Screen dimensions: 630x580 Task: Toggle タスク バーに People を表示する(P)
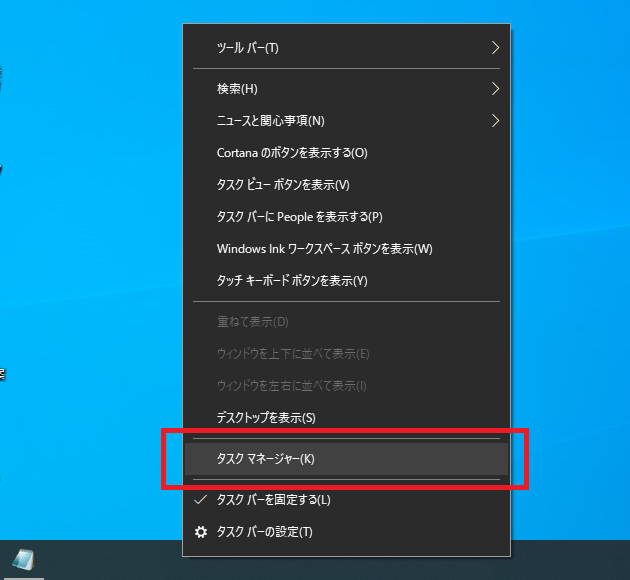pyautogui.click(x=346, y=217)
